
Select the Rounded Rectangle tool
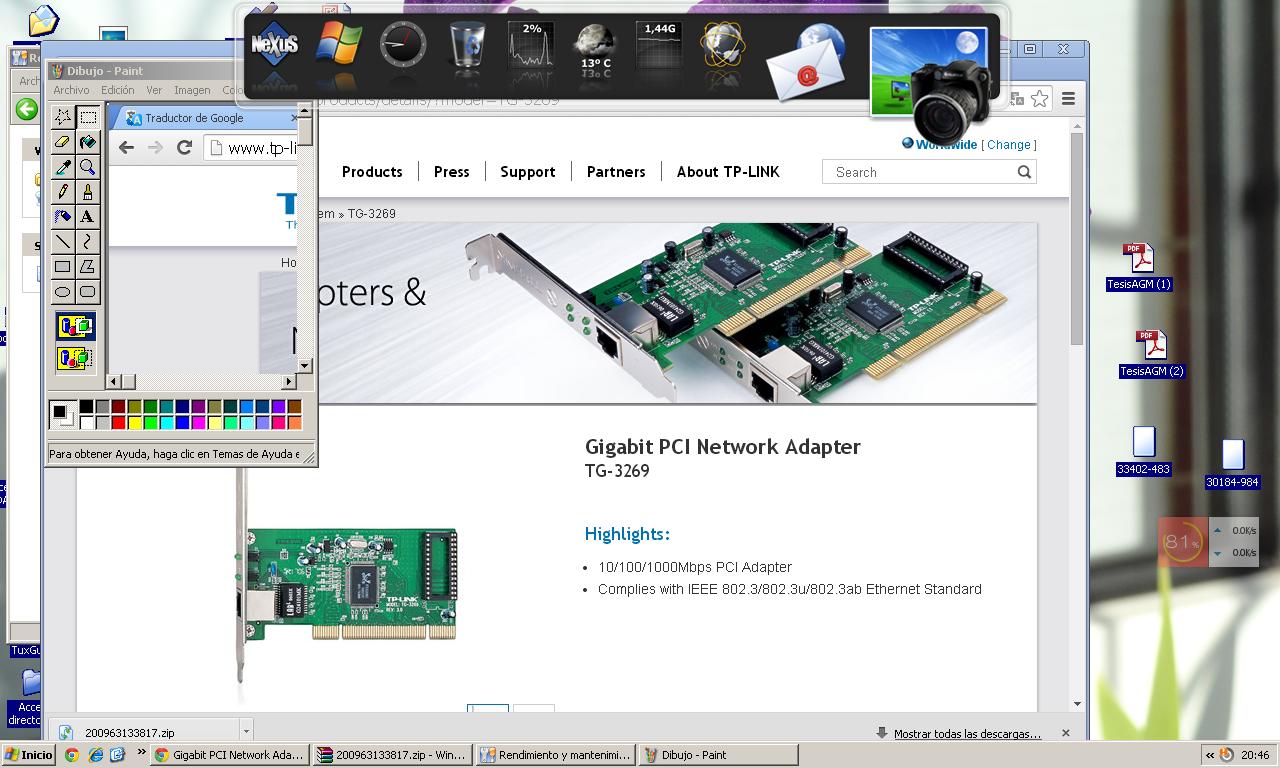tap(88, 292)
